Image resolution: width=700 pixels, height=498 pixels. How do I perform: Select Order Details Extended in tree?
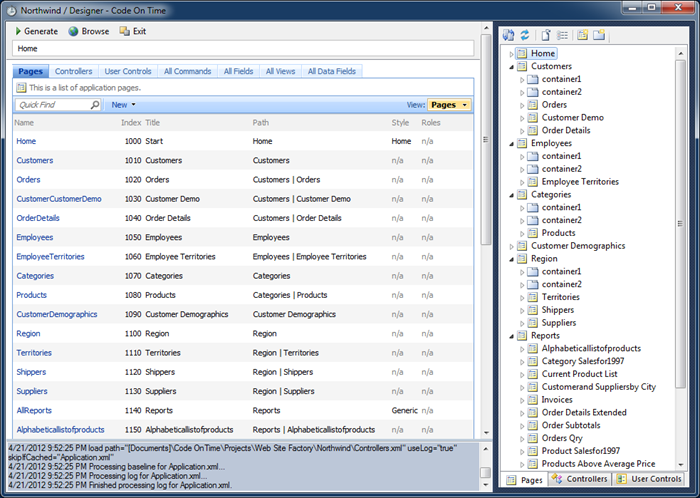pos(584,413)
